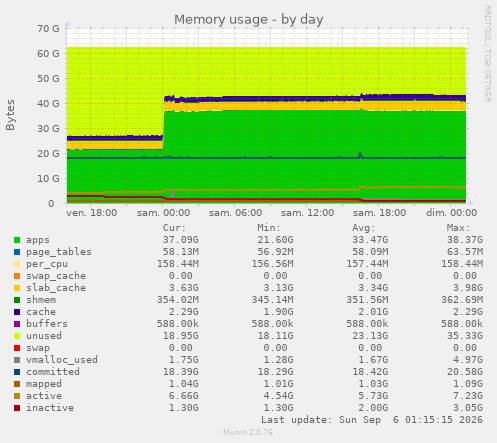Image resolution: width=497 pixels, height=443 pixels.
Task: Click the shmem dark green swatch
Action: coord(17,300)
